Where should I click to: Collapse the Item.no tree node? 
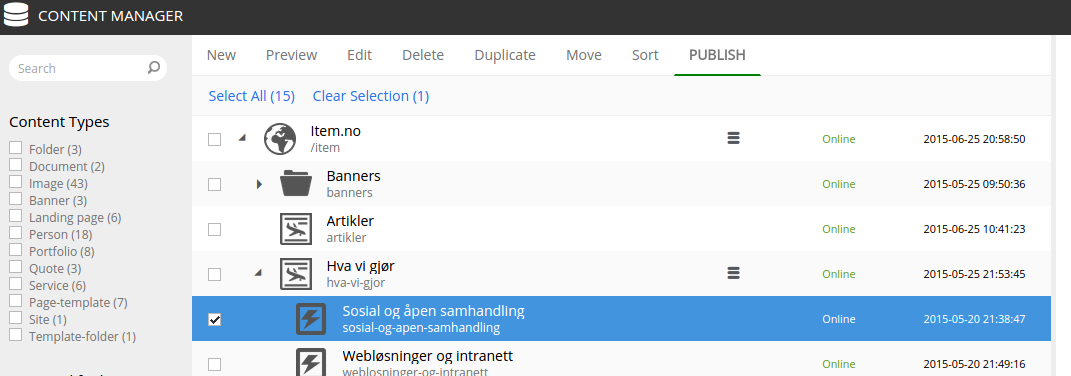(x=242, y=138)
